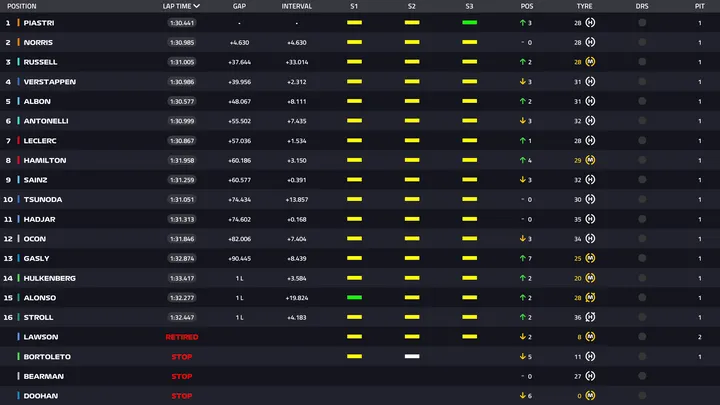Click Lawson's pit count 2
The height and width of the screenshot is (405, 720).
pos(699,337)
